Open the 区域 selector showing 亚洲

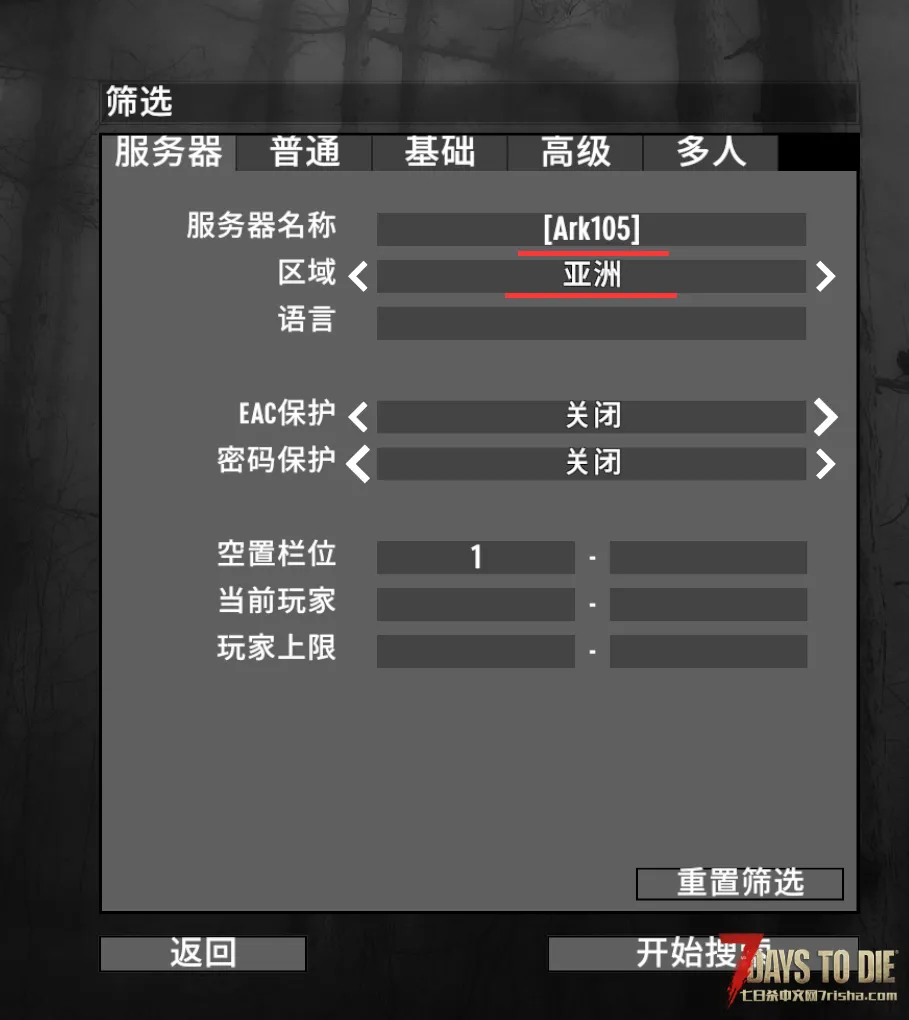pyautogui.click(x=591, y=276)
